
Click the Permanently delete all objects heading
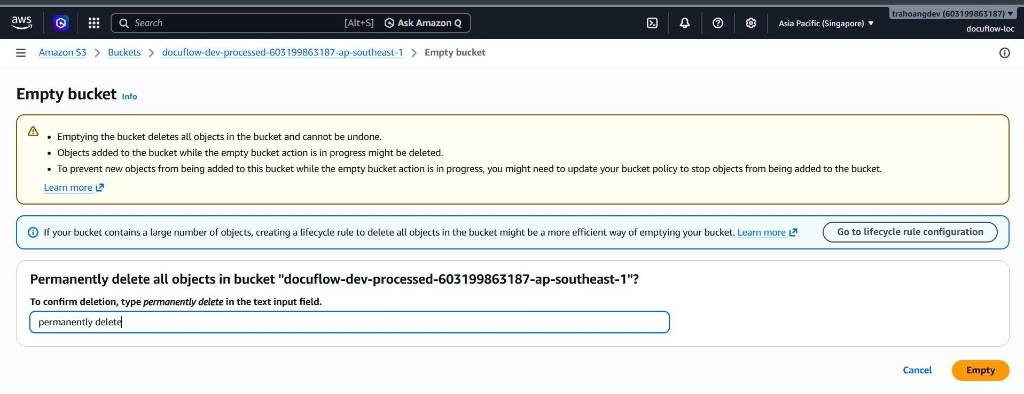334,280
